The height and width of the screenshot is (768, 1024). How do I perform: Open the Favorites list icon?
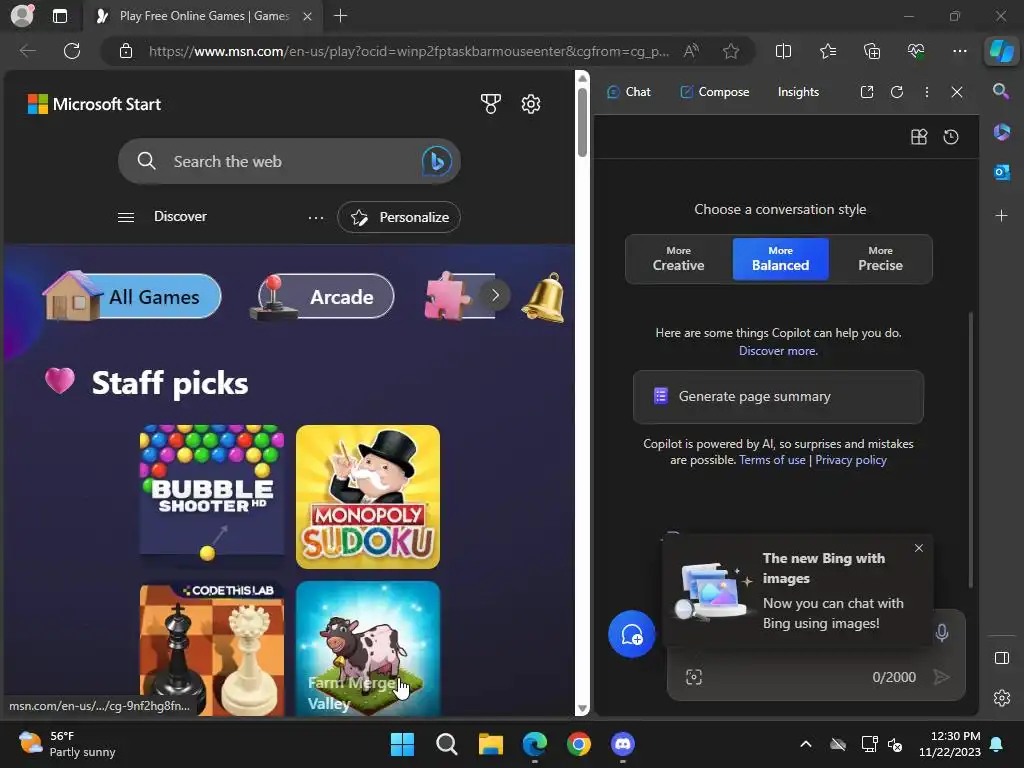(827, 51)
